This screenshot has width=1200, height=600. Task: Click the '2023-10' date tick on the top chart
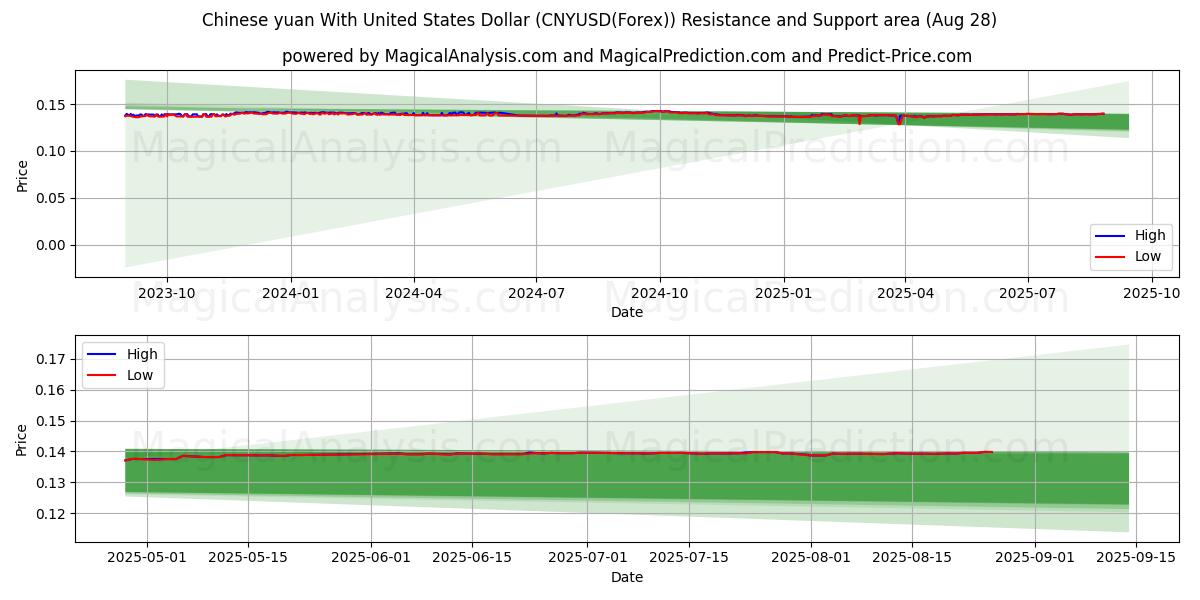[166, 293]
